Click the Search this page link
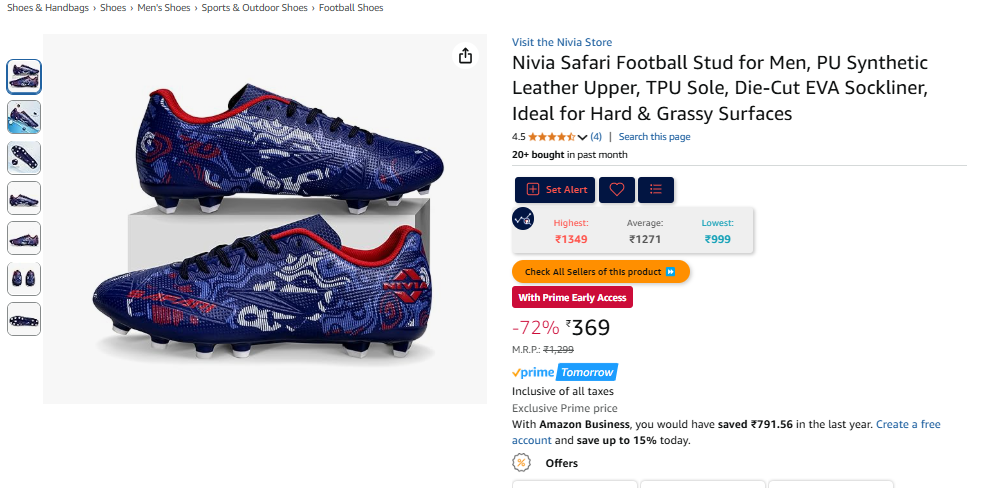The image size is (990, 488). coord(654,137)
